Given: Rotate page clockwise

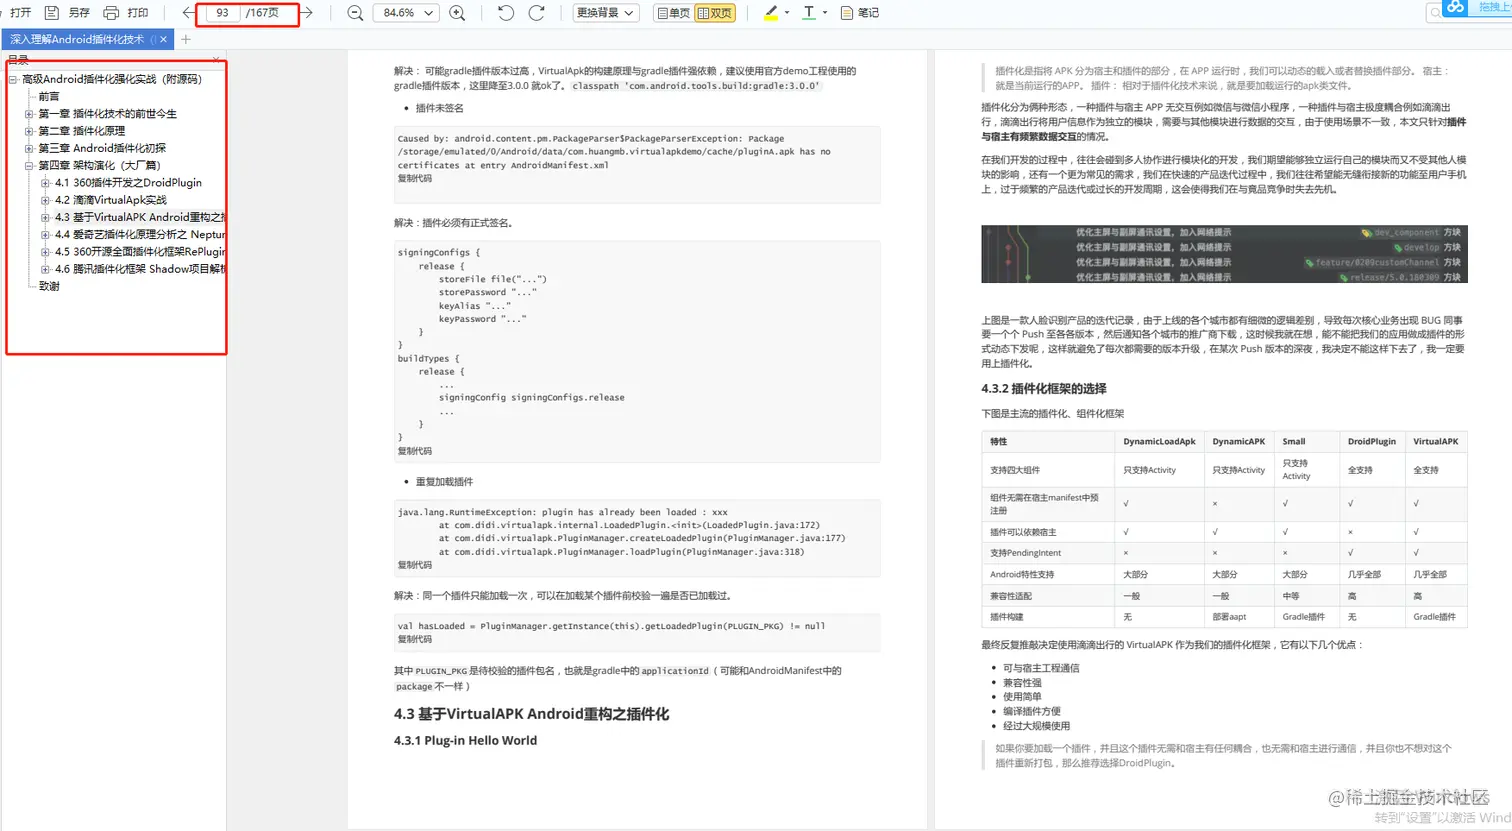Looking at the screenshot, I should [x=537, y=13].
